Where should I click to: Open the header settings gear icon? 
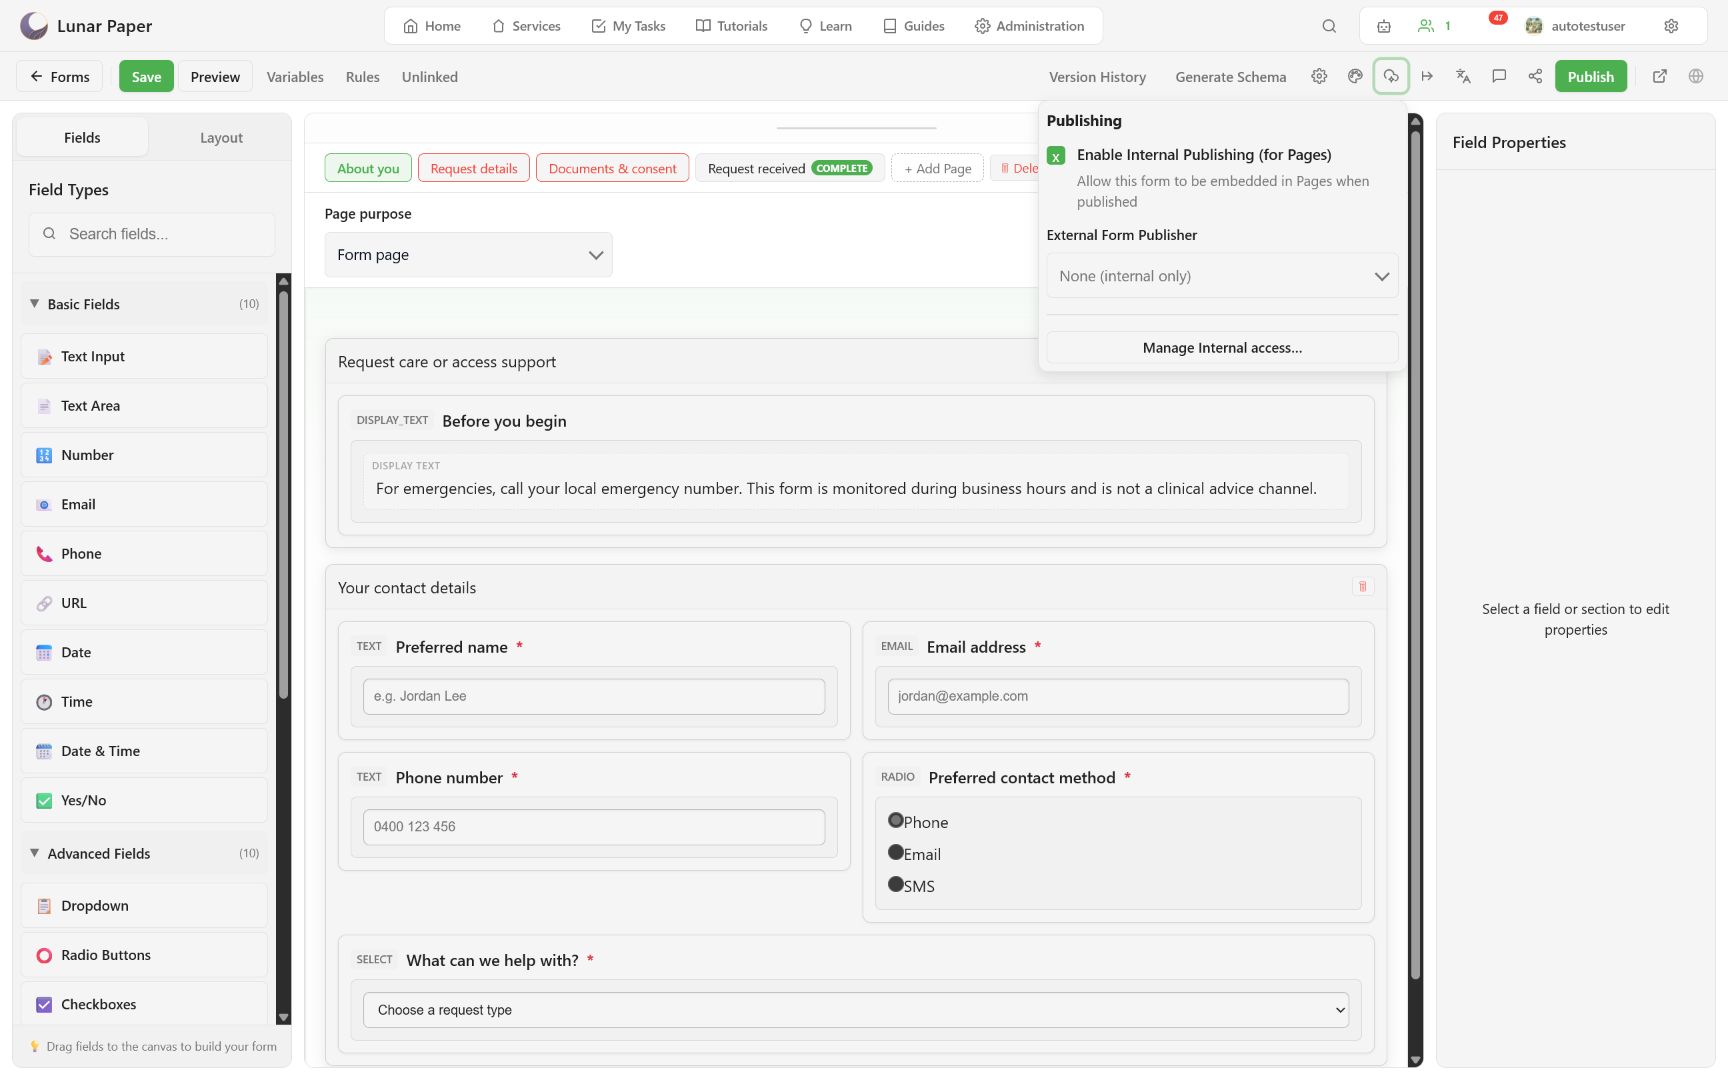(x=1671, y=26)
